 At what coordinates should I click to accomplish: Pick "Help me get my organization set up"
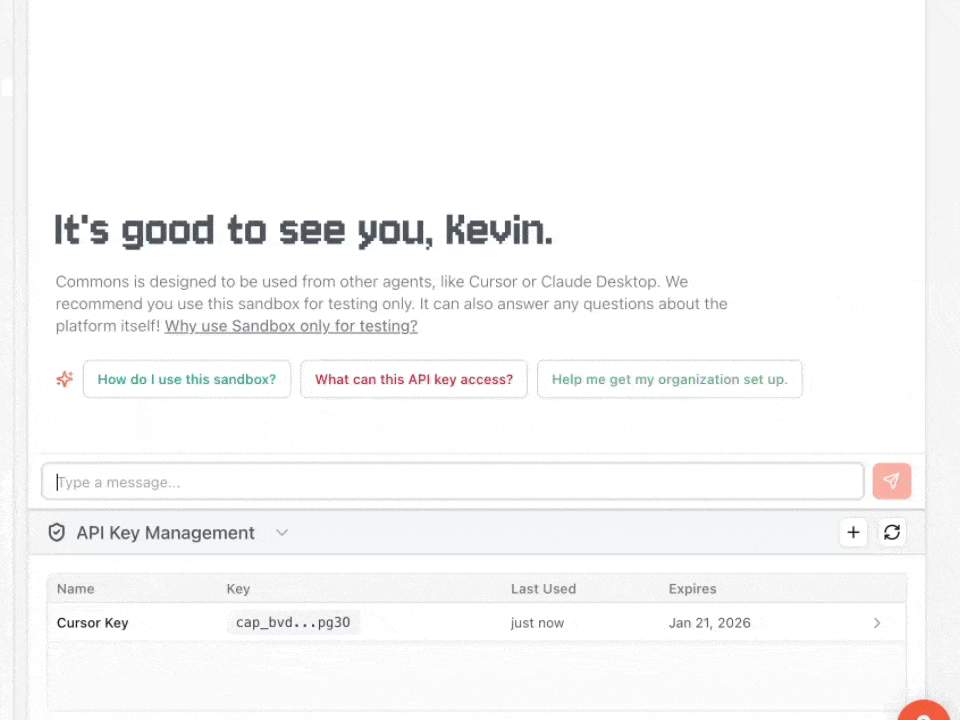669,379
